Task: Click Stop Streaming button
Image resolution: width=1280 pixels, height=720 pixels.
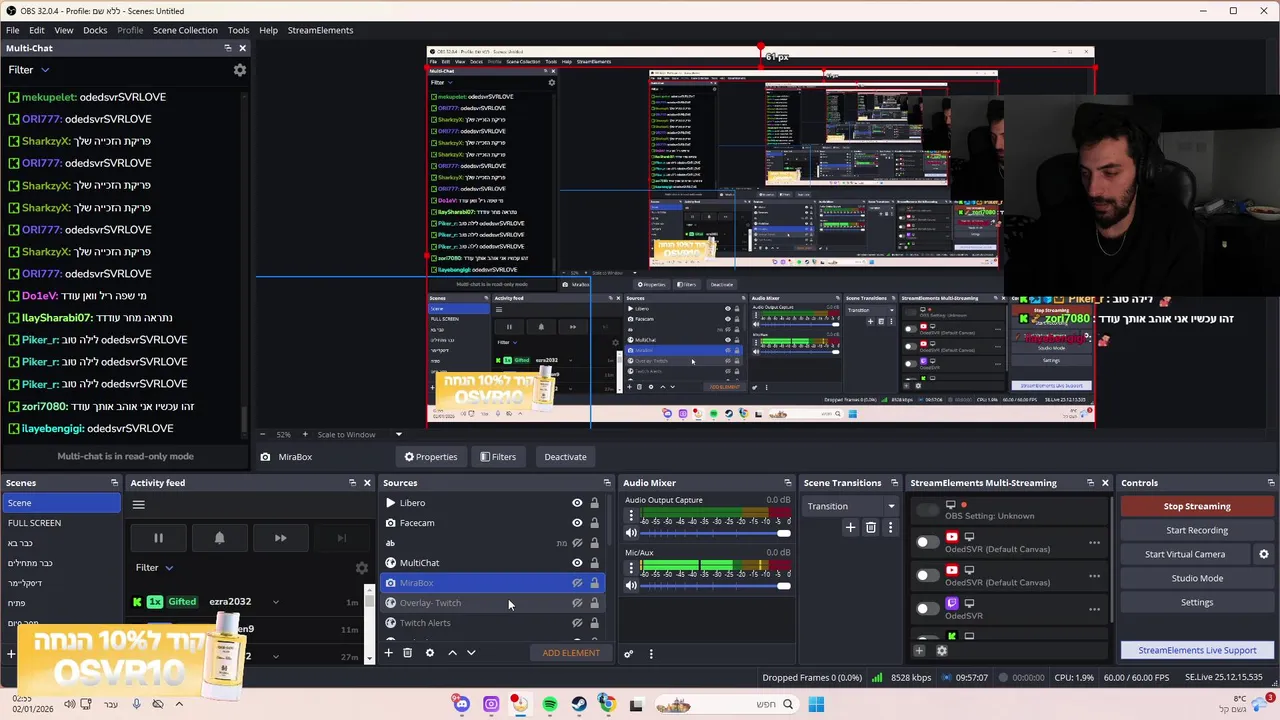Action: tap(1197, 506)
